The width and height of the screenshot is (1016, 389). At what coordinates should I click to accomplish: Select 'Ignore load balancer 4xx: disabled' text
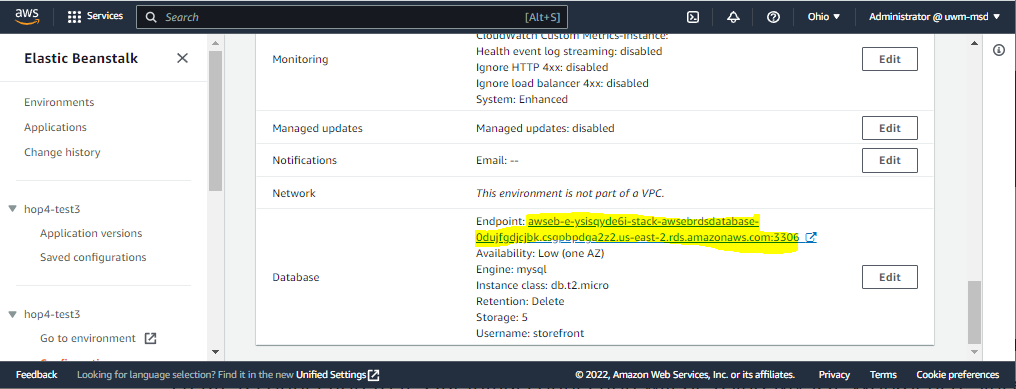(x=562, y=83)
